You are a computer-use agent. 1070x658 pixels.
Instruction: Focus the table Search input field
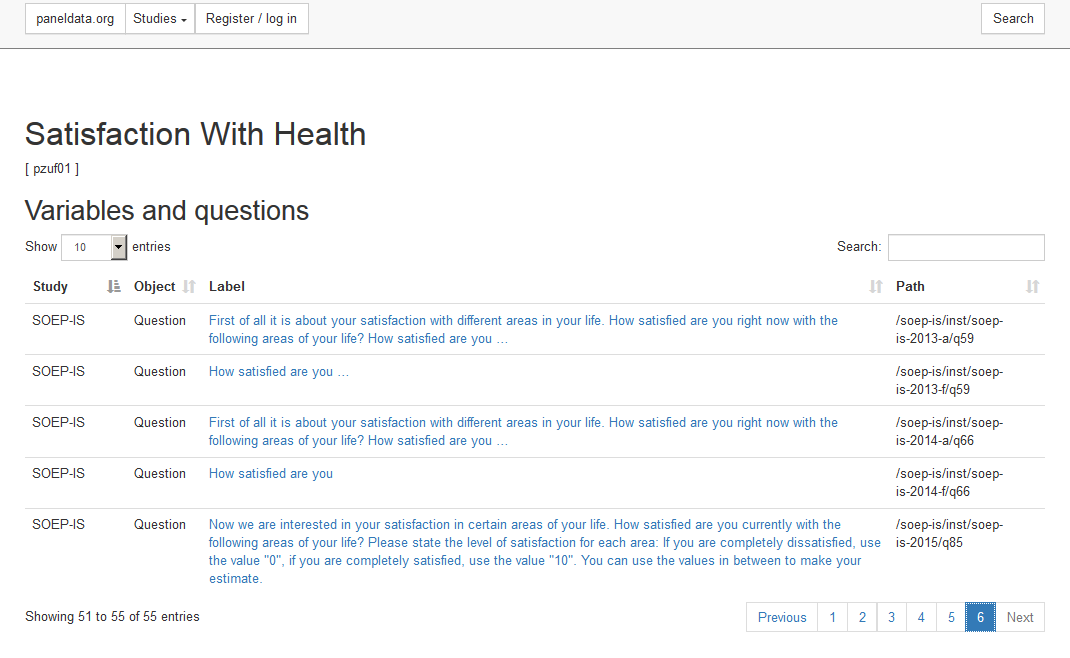(x=966, y=247)
